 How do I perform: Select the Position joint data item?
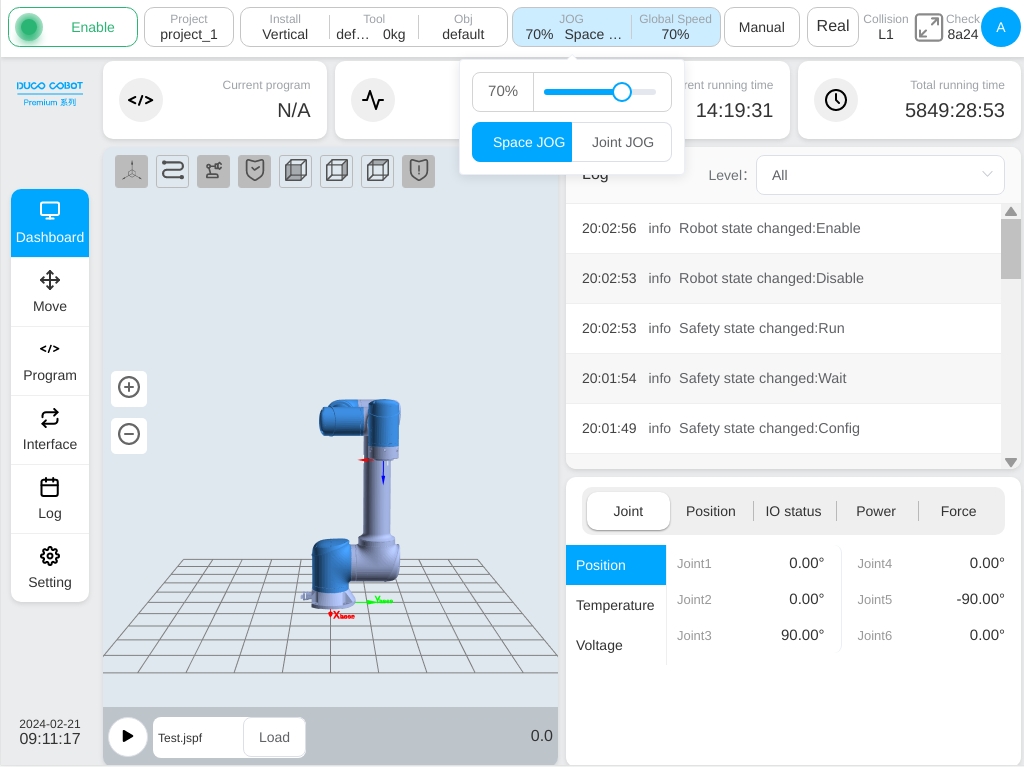coord(616,565)
